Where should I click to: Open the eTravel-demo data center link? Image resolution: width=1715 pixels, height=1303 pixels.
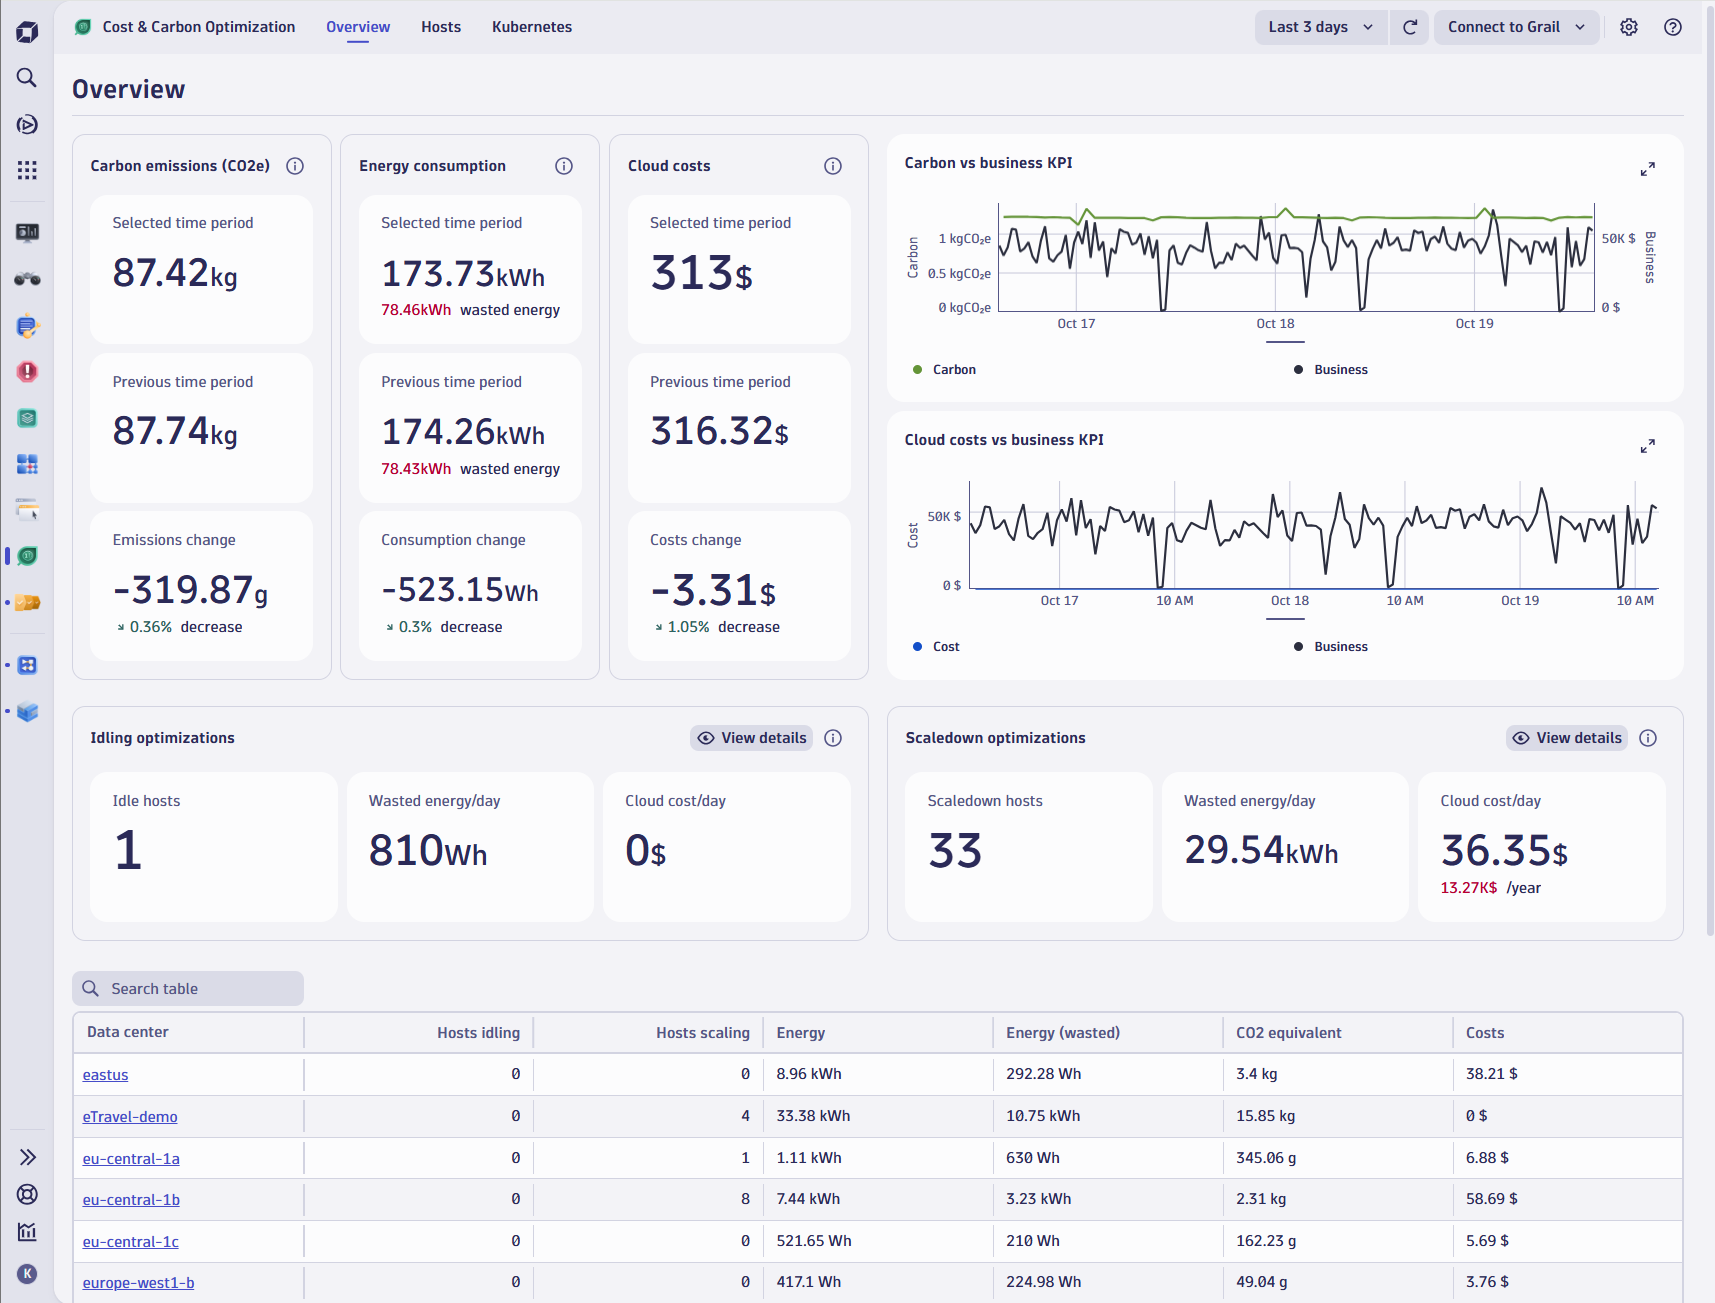pyautogui.click(x=130, y=1117)
